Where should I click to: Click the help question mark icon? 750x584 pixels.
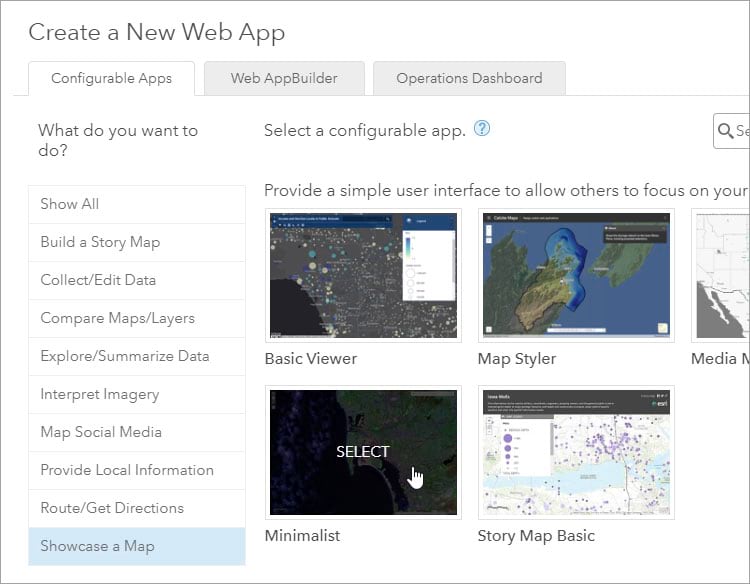pos(483,129)
